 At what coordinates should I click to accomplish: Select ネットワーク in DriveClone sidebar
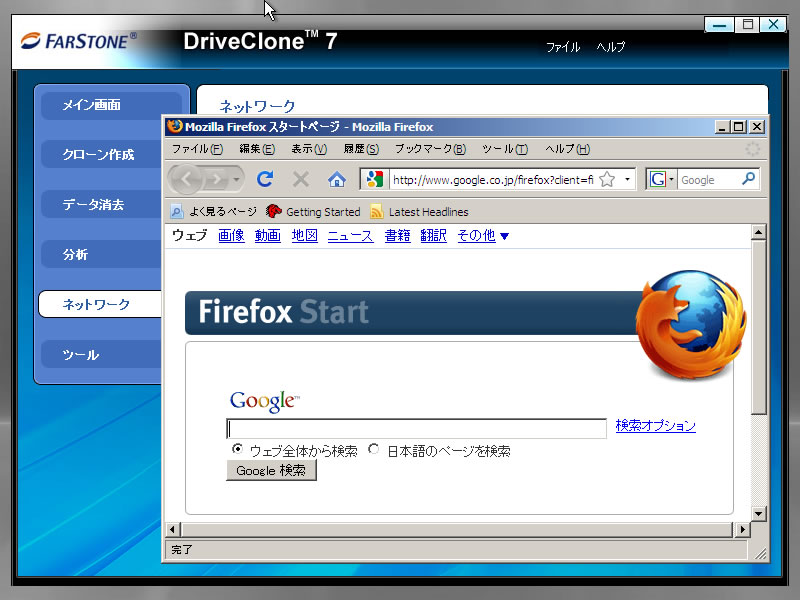point(101,304)
